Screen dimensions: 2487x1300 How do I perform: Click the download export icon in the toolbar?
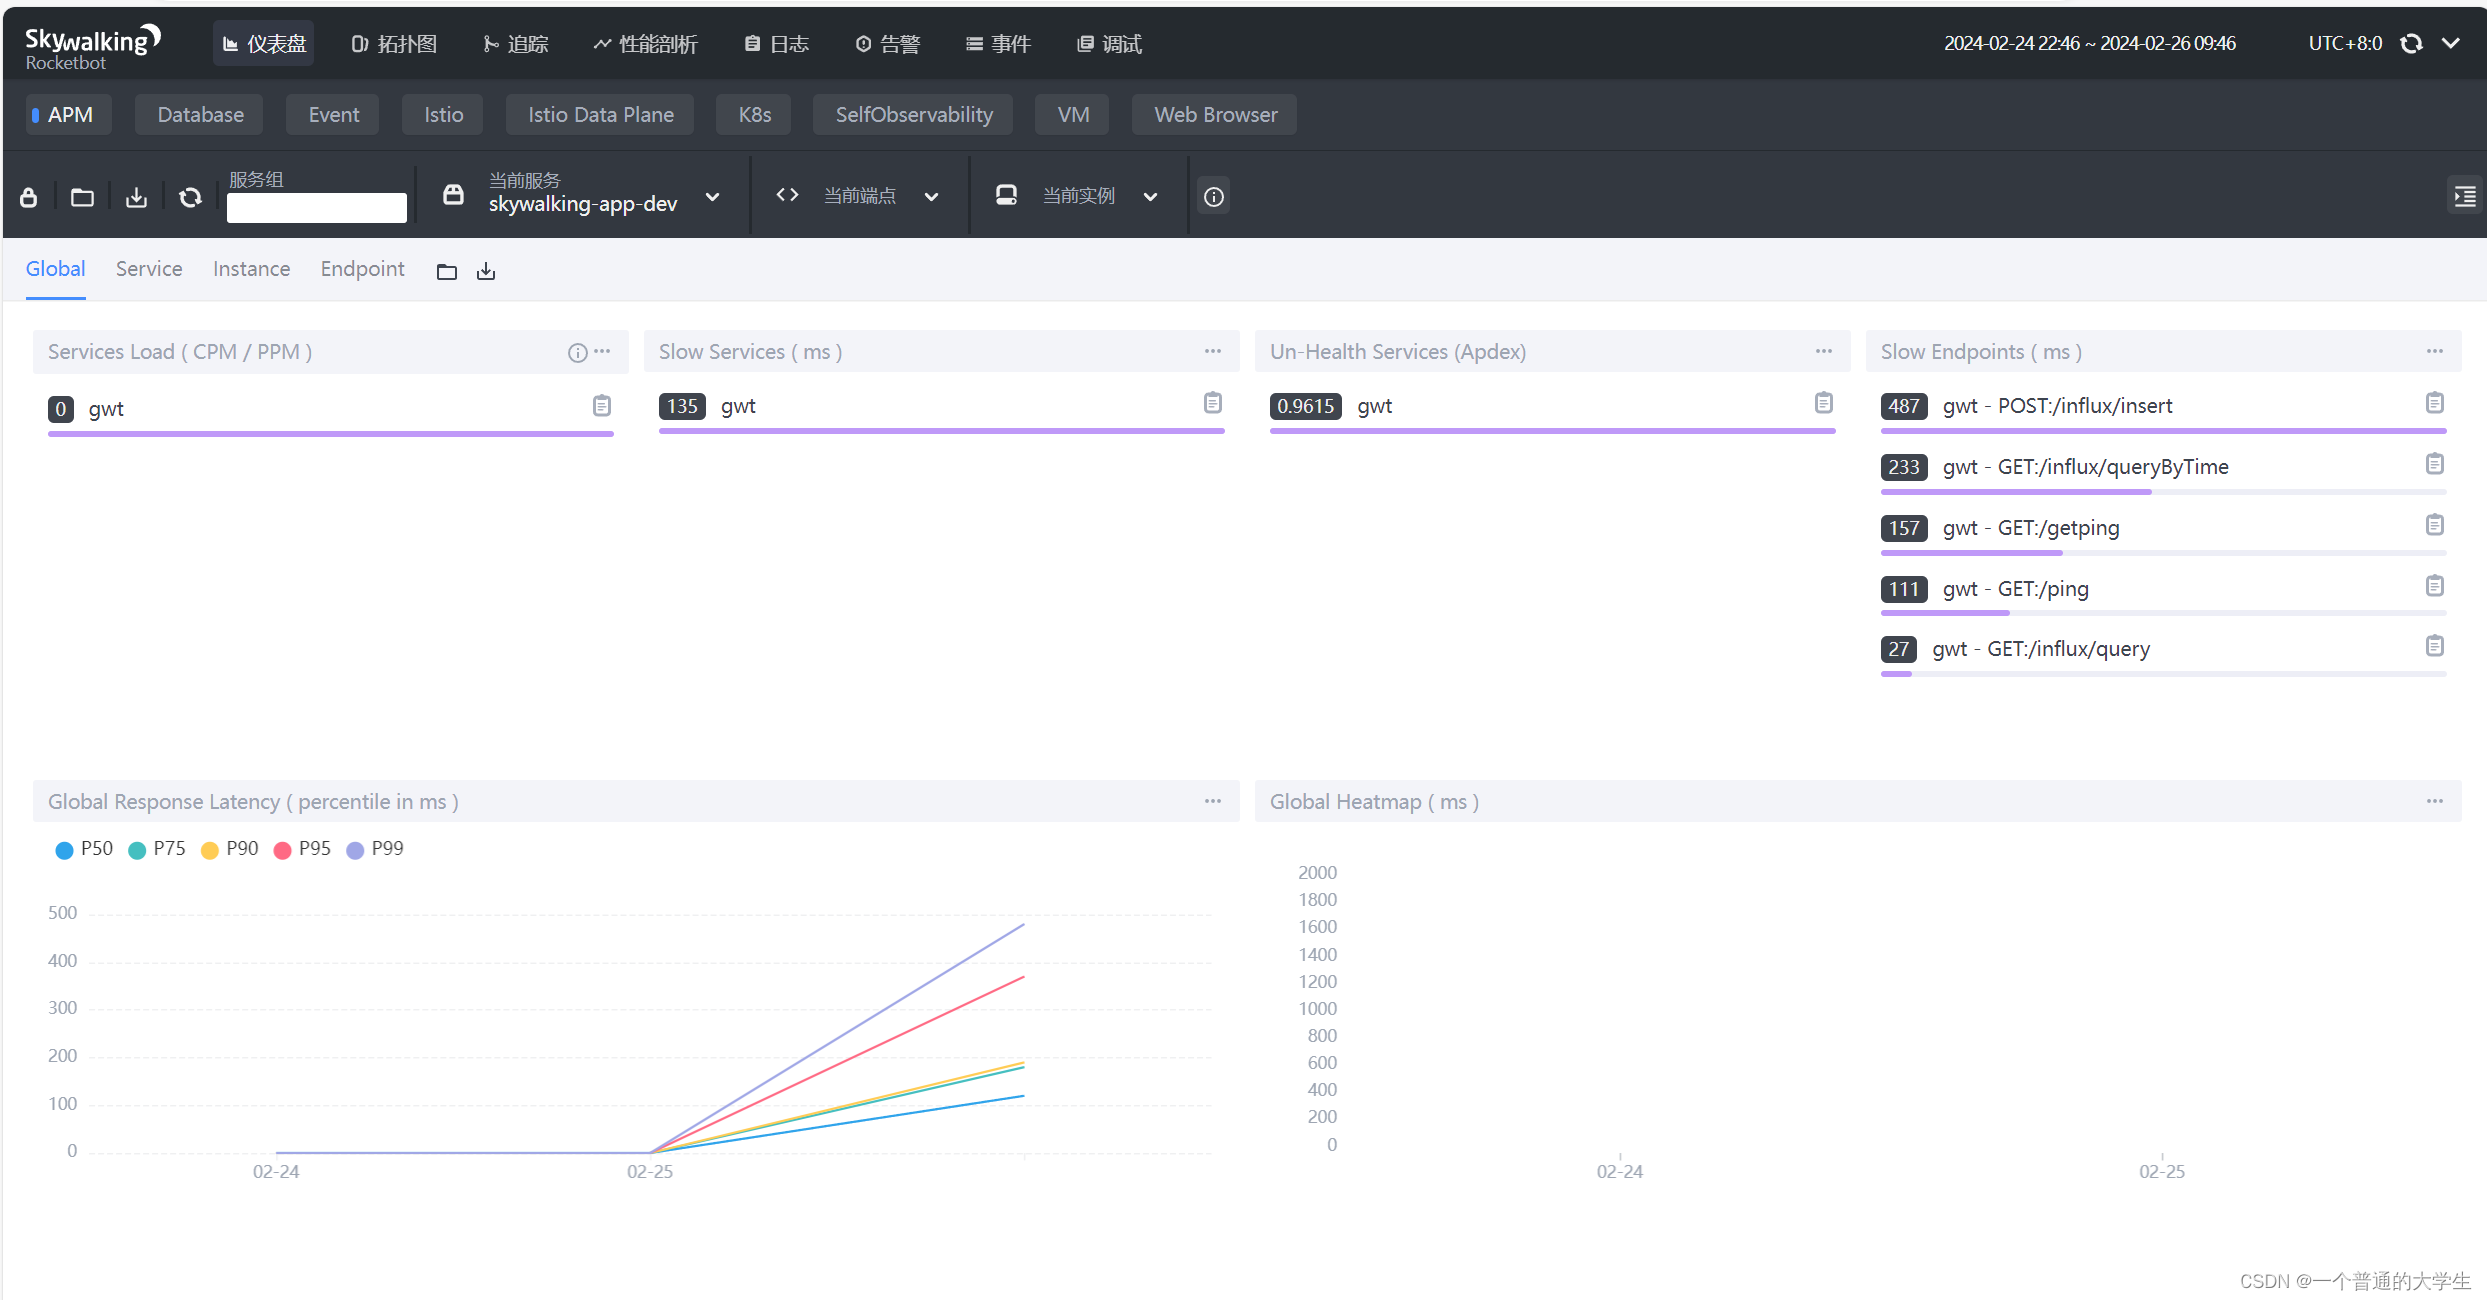(x=136, y=197)
